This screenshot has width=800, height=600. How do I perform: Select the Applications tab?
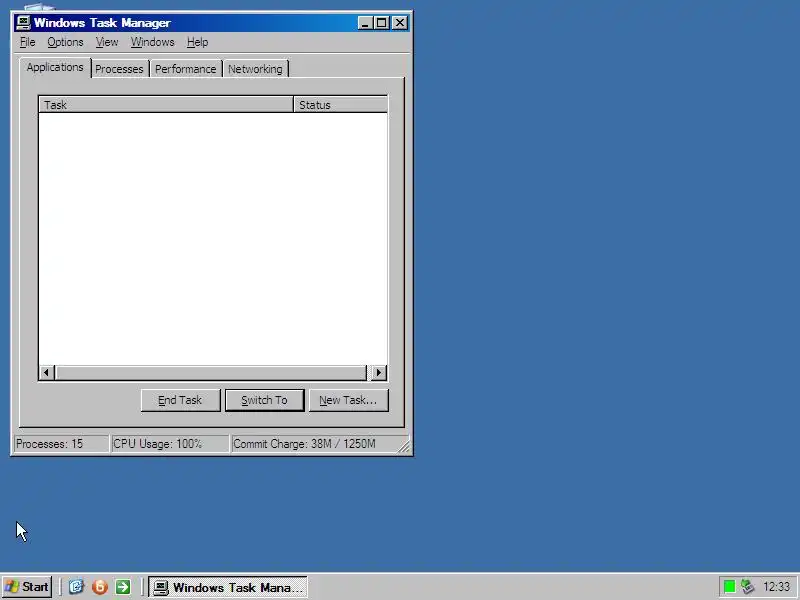click(55, 67)
